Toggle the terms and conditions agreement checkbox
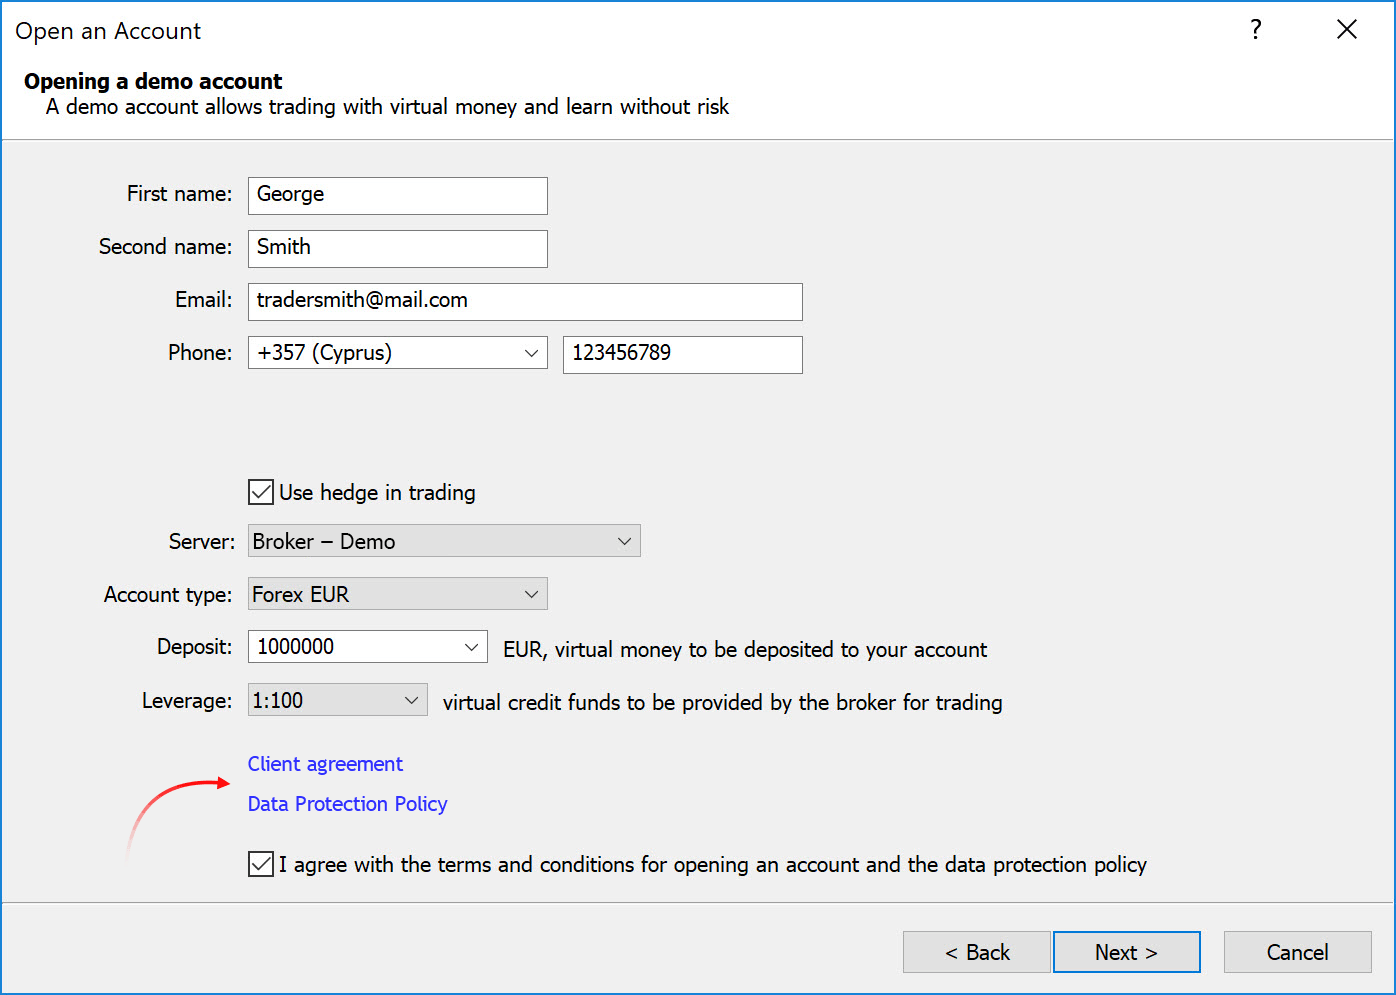1396x995 pixels. pos(260,863)
